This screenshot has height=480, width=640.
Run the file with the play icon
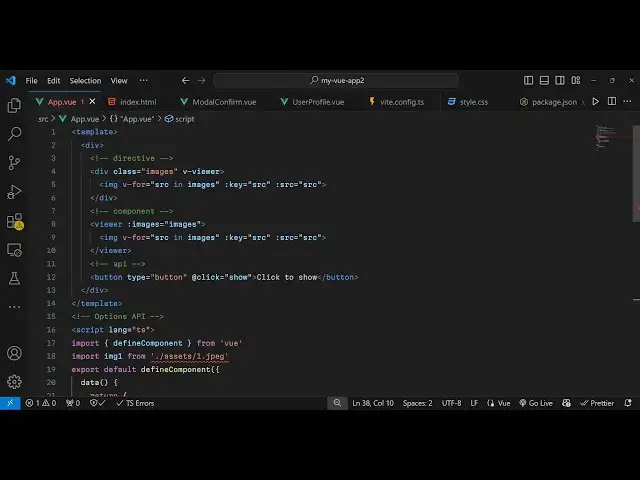coord(596,102)
